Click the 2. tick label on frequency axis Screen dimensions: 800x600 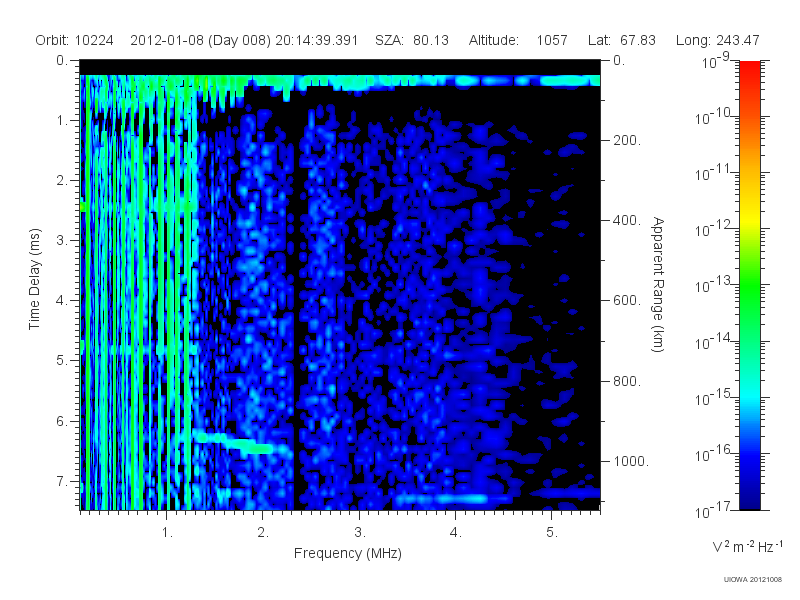click(x=263, y=532)
